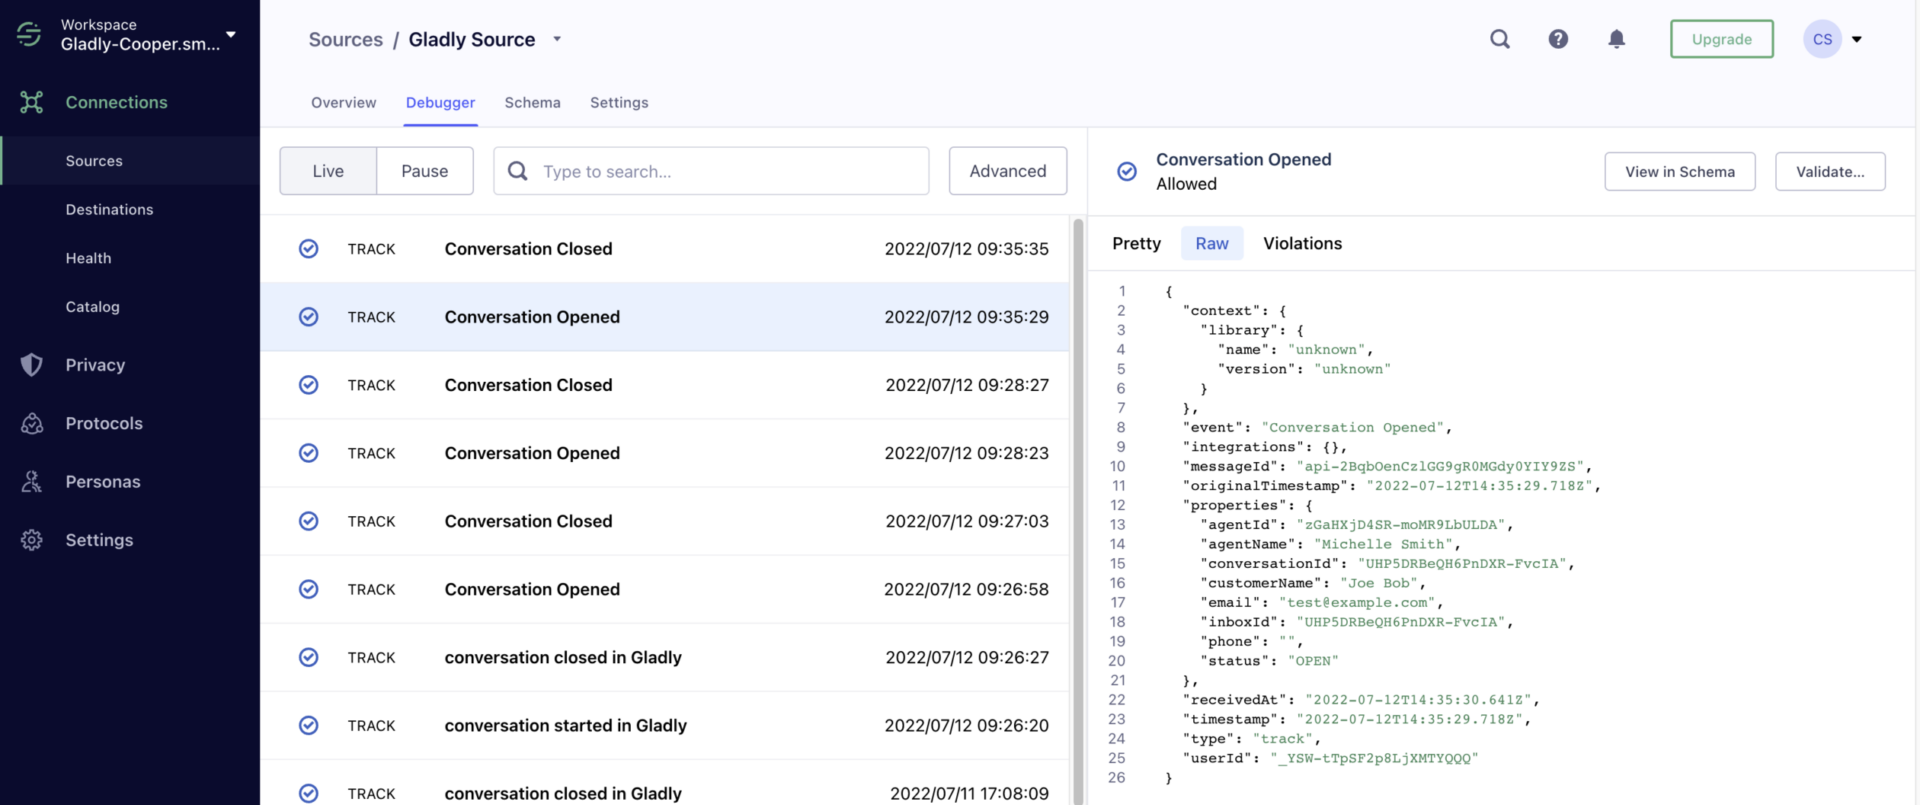Image resolution: width=1920 pixels, height=805 pixels.
Task: Pause the debugger event stream
Action: click(x=425, y=171)
